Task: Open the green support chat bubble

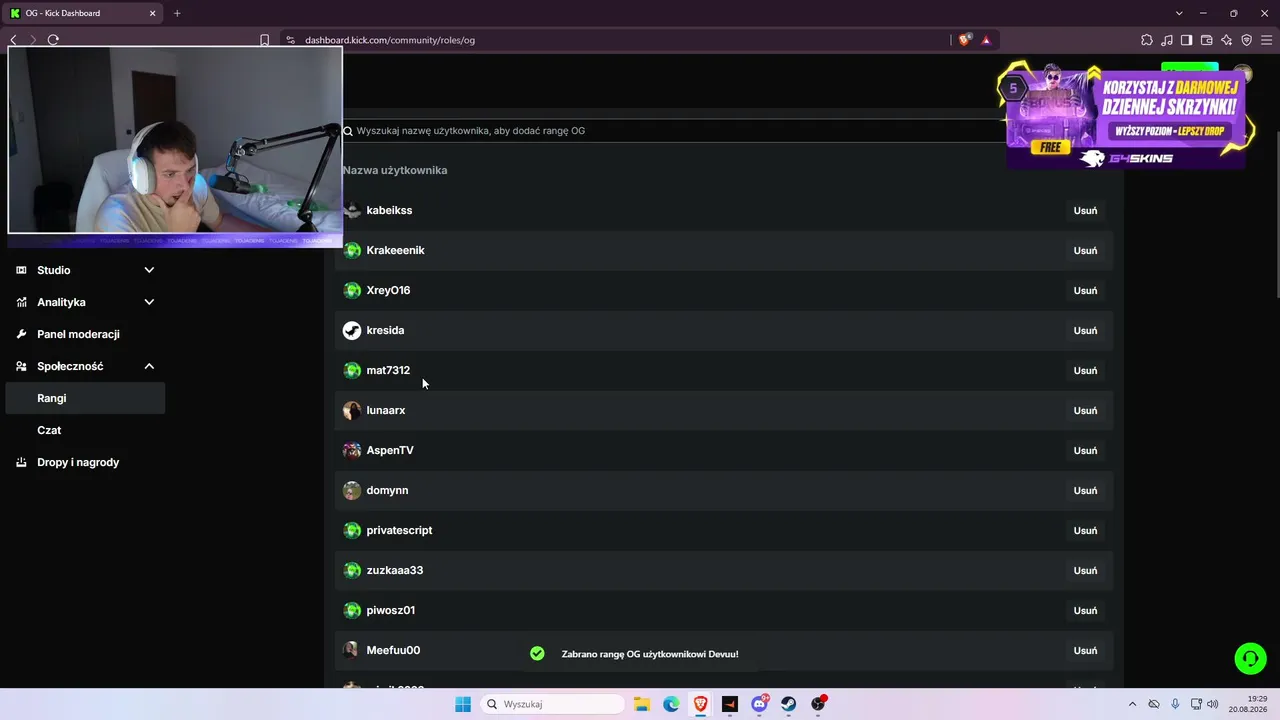Action: [1250, 658]
